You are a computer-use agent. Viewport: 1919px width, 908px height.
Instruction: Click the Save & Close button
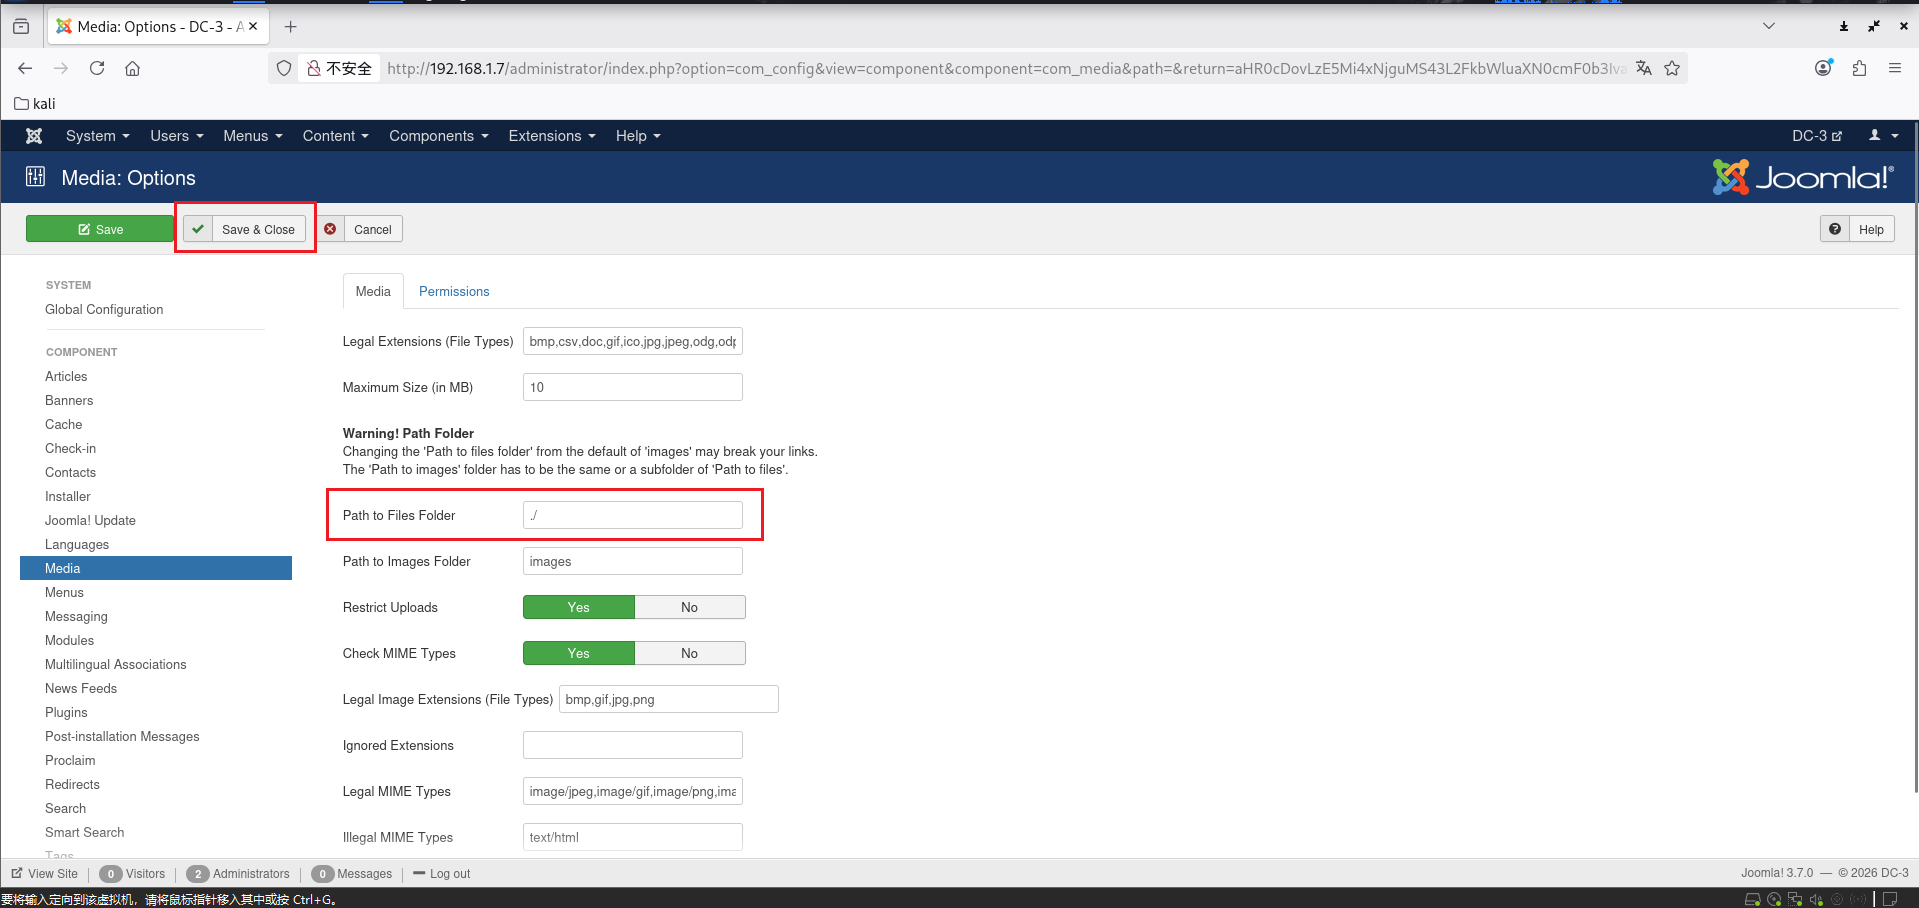click(245, 229)
